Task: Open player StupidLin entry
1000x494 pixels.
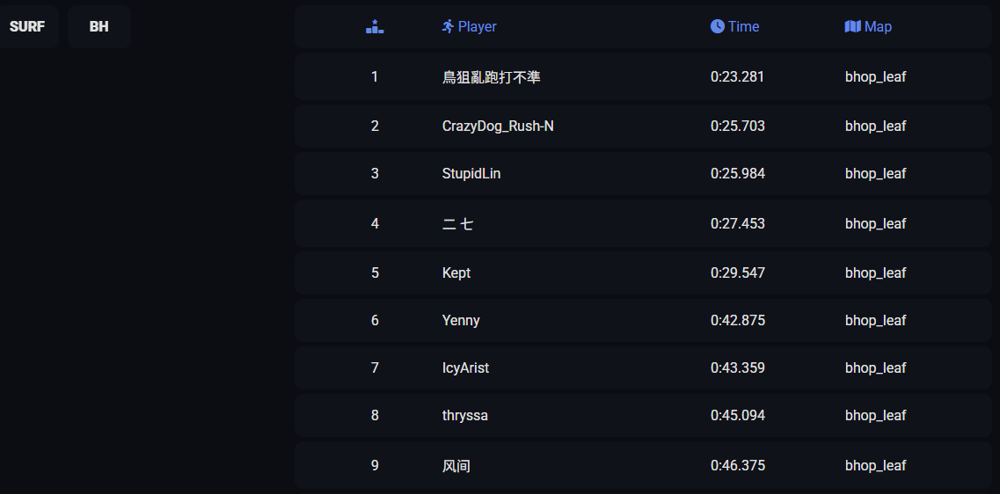Action: pos(471,173)
